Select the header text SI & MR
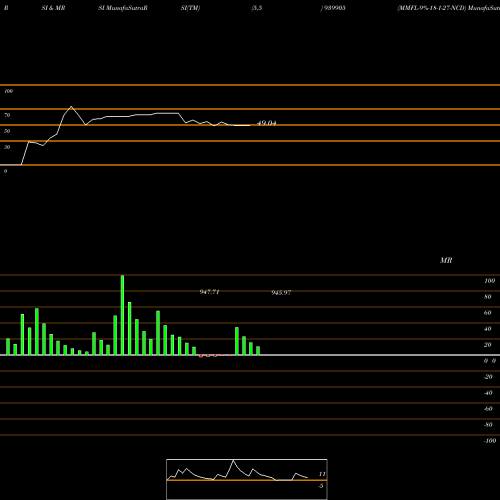Image resolution: width=500 pixels, height=500 pixels. coord(53,8)
